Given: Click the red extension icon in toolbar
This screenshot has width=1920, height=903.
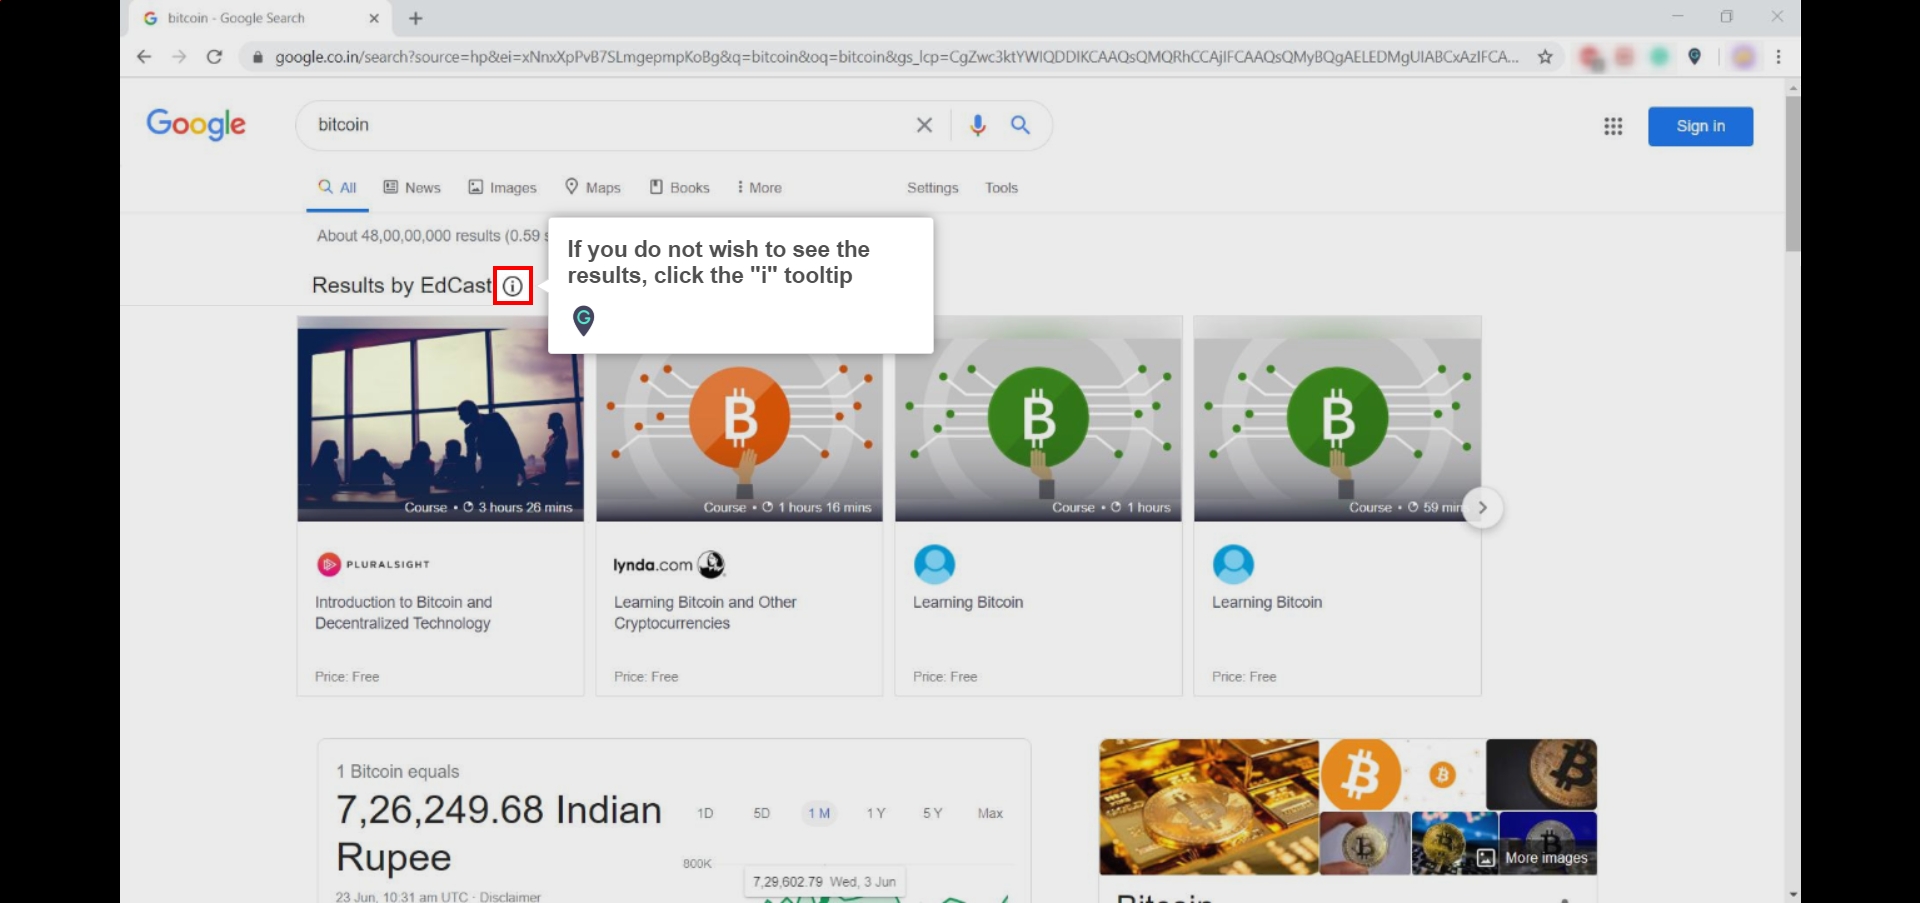Looking at the screenshot, I should coord(1591,57).
